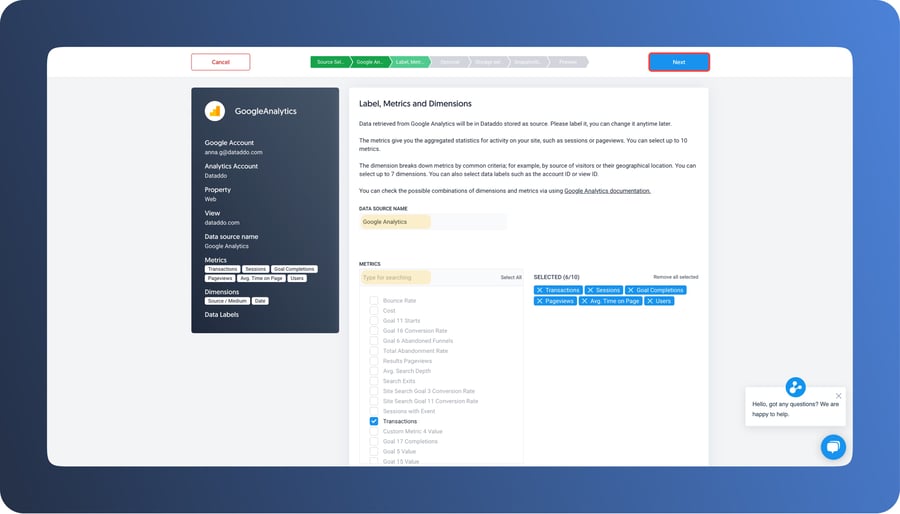Check the Goal 17 Completions metric
Image resolution: width=900 pixels, height=514 pixels.
click(374, 441)
